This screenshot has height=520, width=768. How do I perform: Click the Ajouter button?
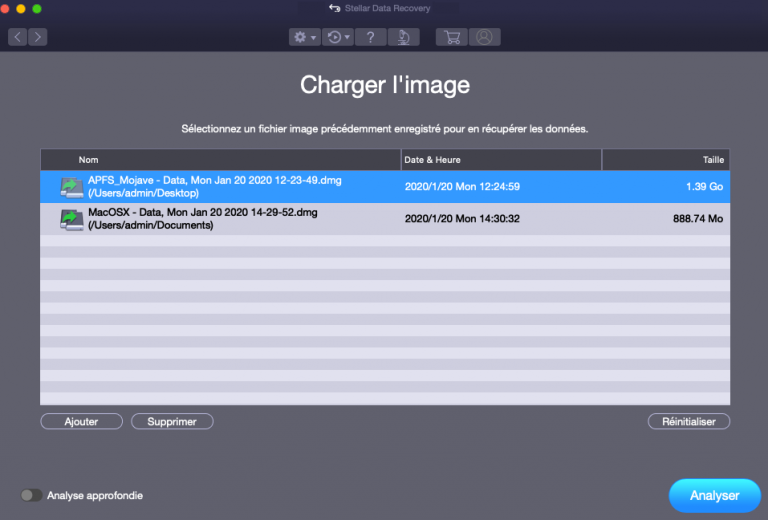pyautogui.click(x=81, y=422)
